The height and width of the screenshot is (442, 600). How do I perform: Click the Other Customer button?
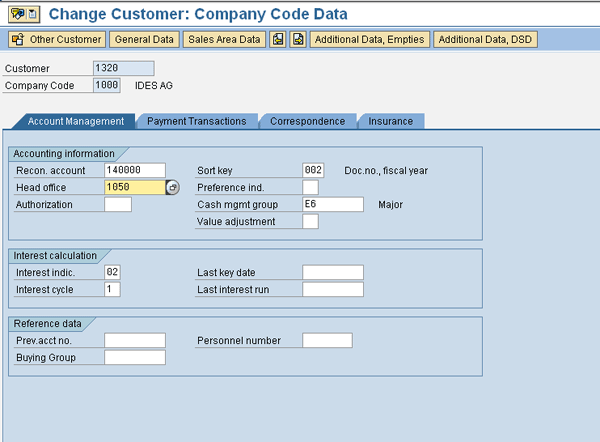point(57,40)
